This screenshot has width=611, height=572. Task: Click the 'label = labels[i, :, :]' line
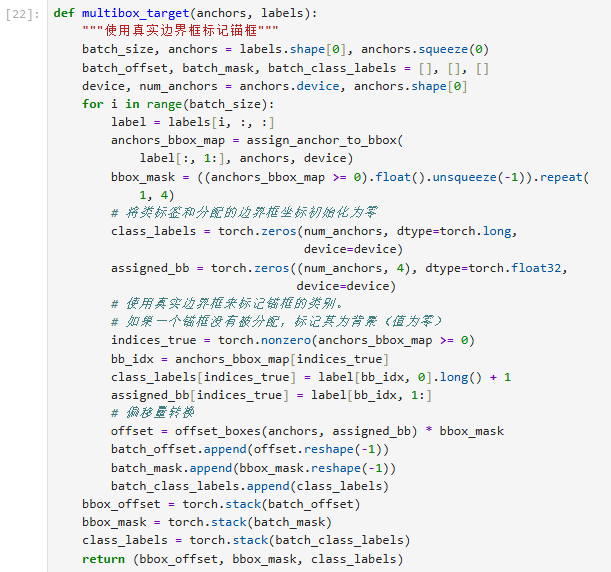(x=192, y=122)
